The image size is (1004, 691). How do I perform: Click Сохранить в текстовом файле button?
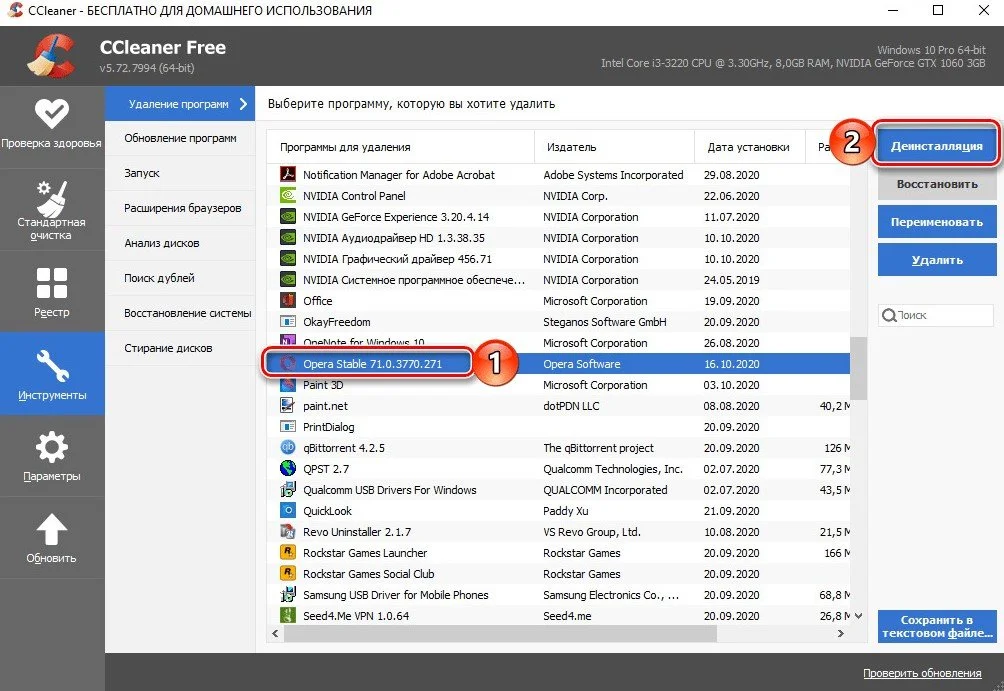pyautogui.click(x=937, y=626)
